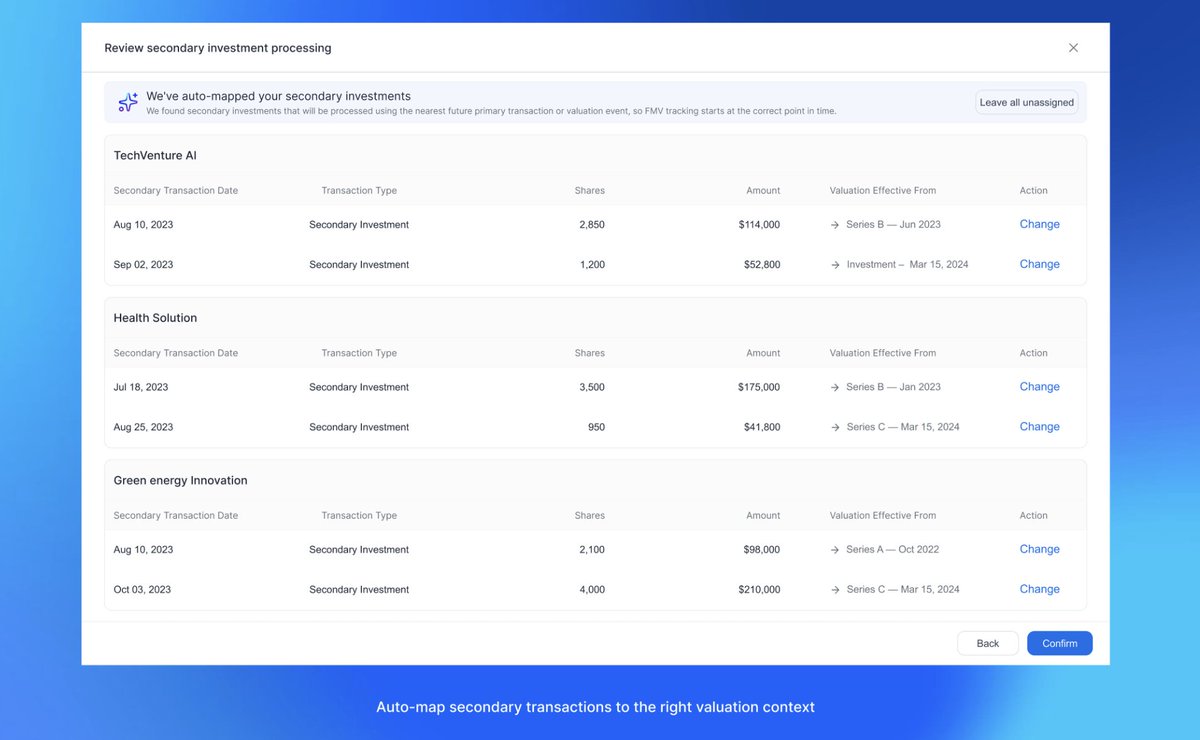Click the $41,800 amount cell
The image size is (1200, 740).
tap(762, 427)
